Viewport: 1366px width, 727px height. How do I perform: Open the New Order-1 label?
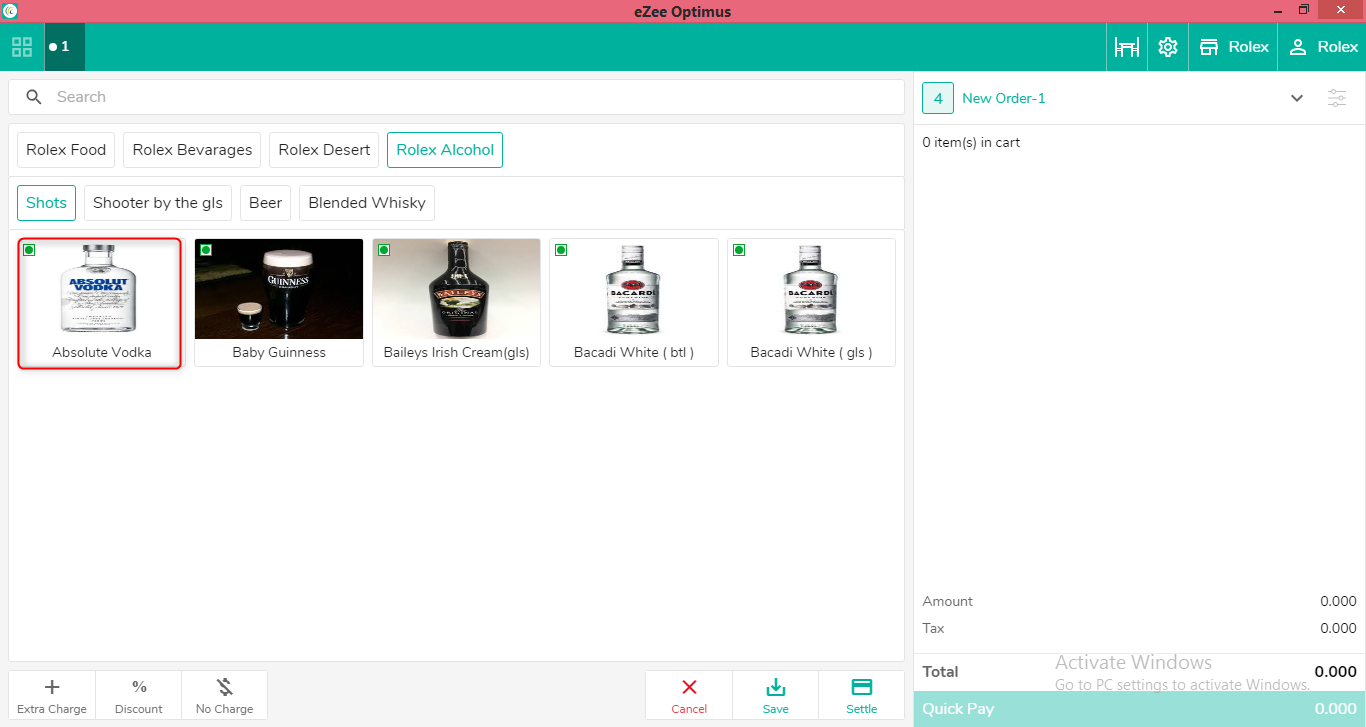(1004, 98)
